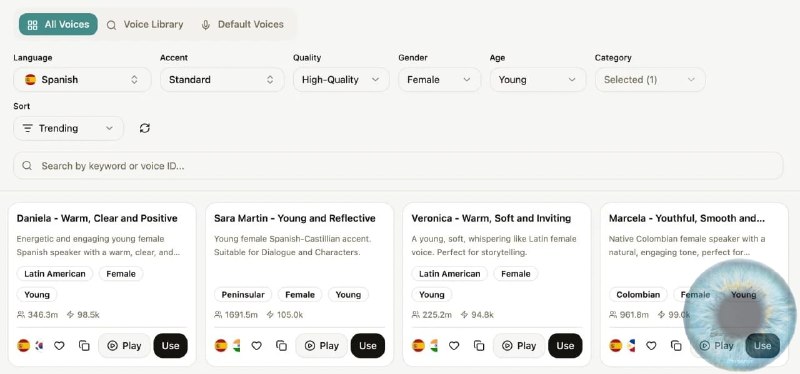
Task: Select the Latin American tag on Daniela
Action: pyautogui.click(x=55, y=274)
